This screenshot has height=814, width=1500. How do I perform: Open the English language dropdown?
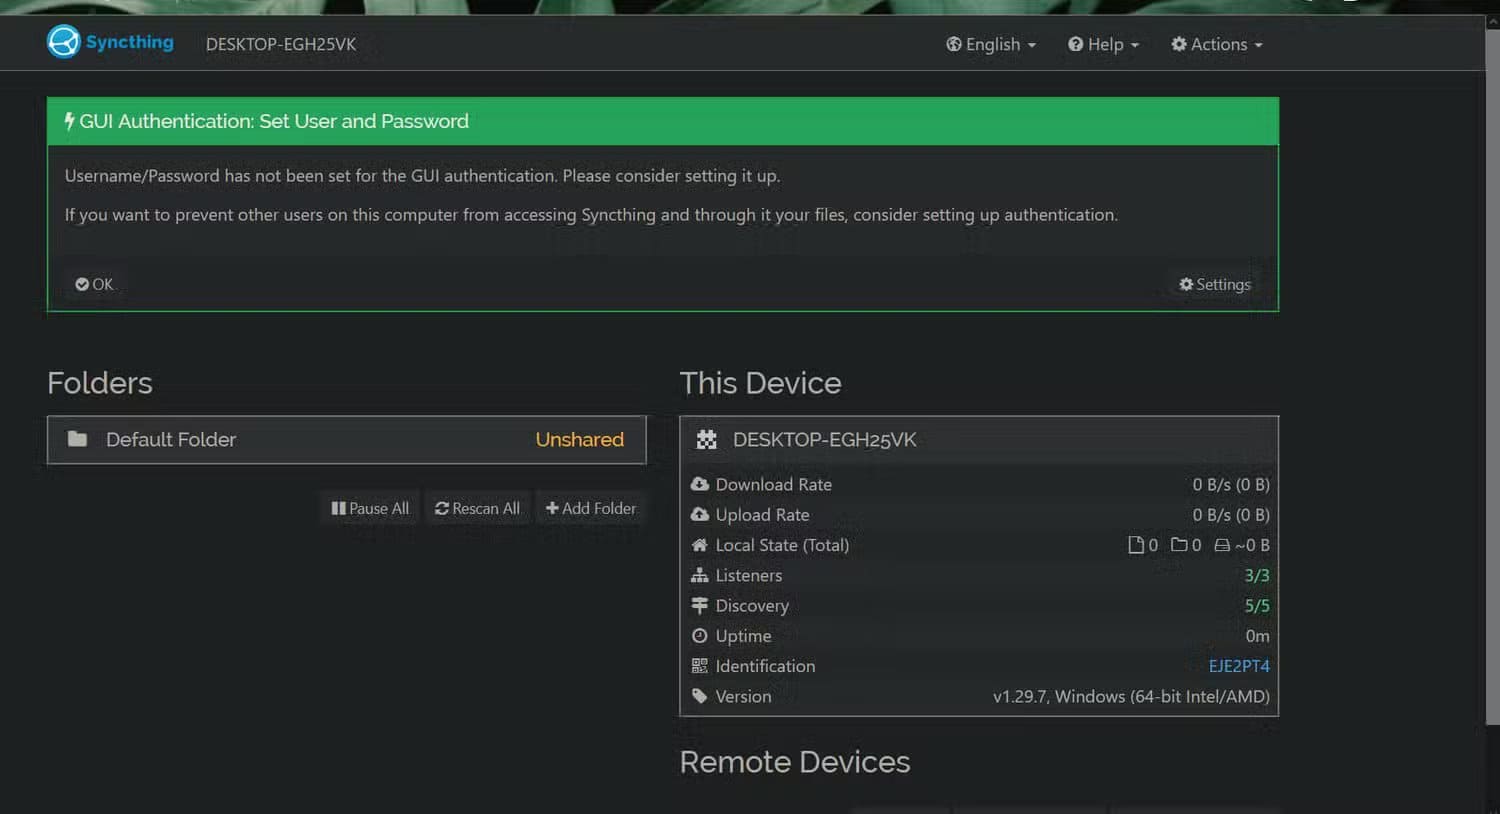pos(990,44)
